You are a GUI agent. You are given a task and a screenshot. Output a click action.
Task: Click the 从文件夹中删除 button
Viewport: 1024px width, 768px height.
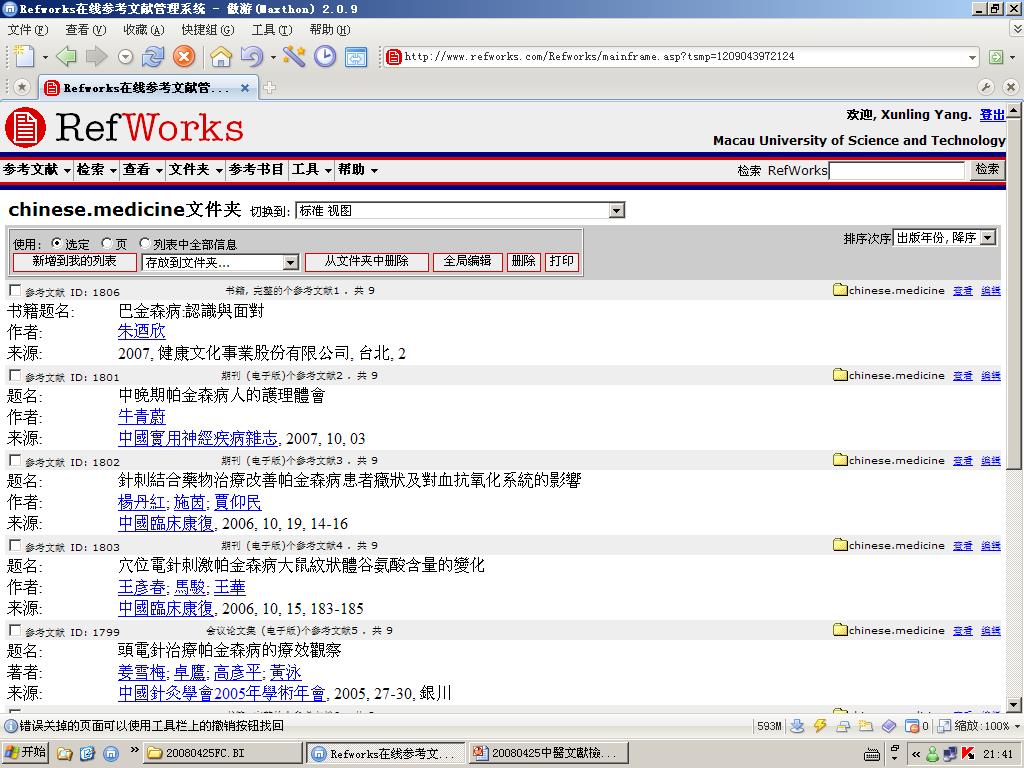coord(367,262)
